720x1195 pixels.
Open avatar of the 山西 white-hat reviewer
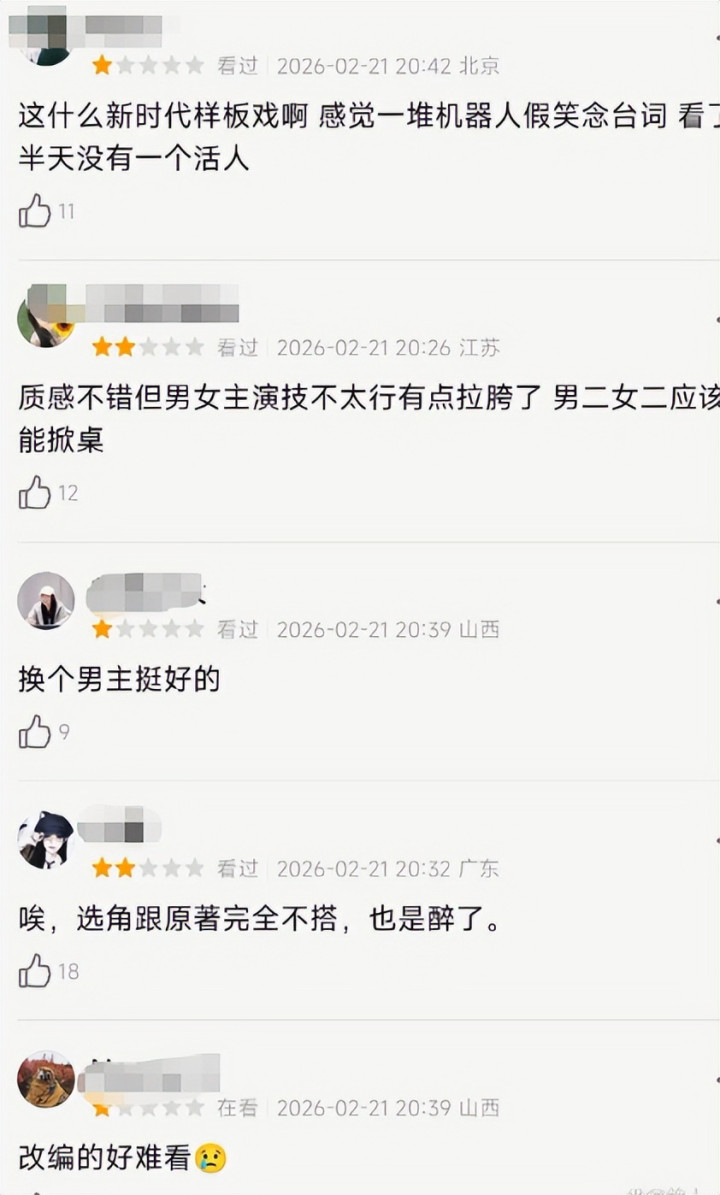[x=46, y=601]
